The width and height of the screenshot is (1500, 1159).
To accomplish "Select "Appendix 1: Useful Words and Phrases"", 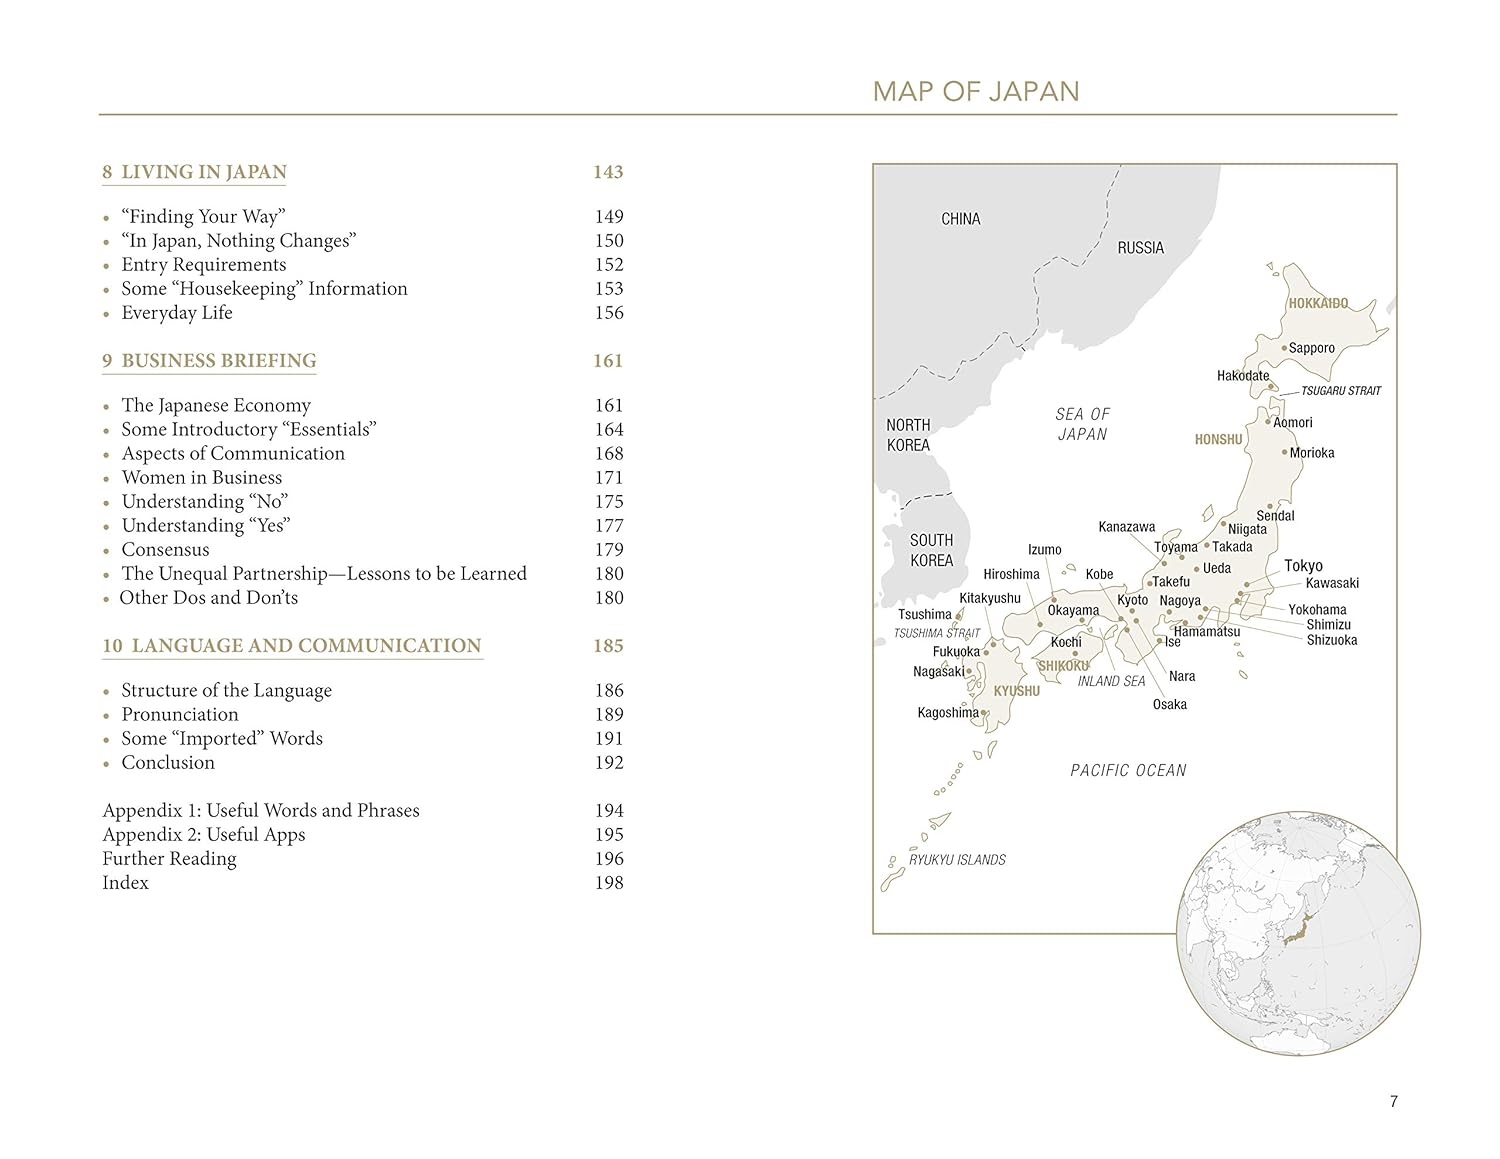I will [260, 810].
